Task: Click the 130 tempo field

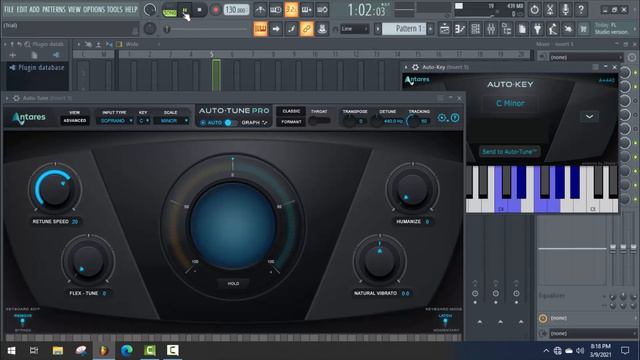Action: 236,10
